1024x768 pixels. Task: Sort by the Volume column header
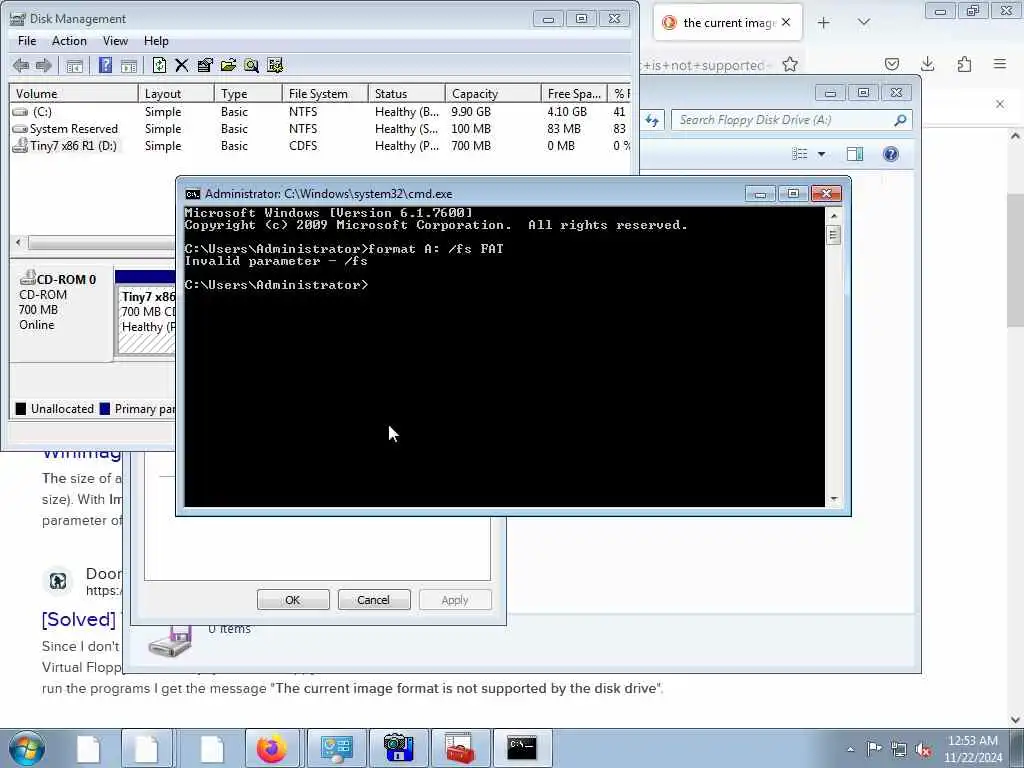click(x=73, y=93)
